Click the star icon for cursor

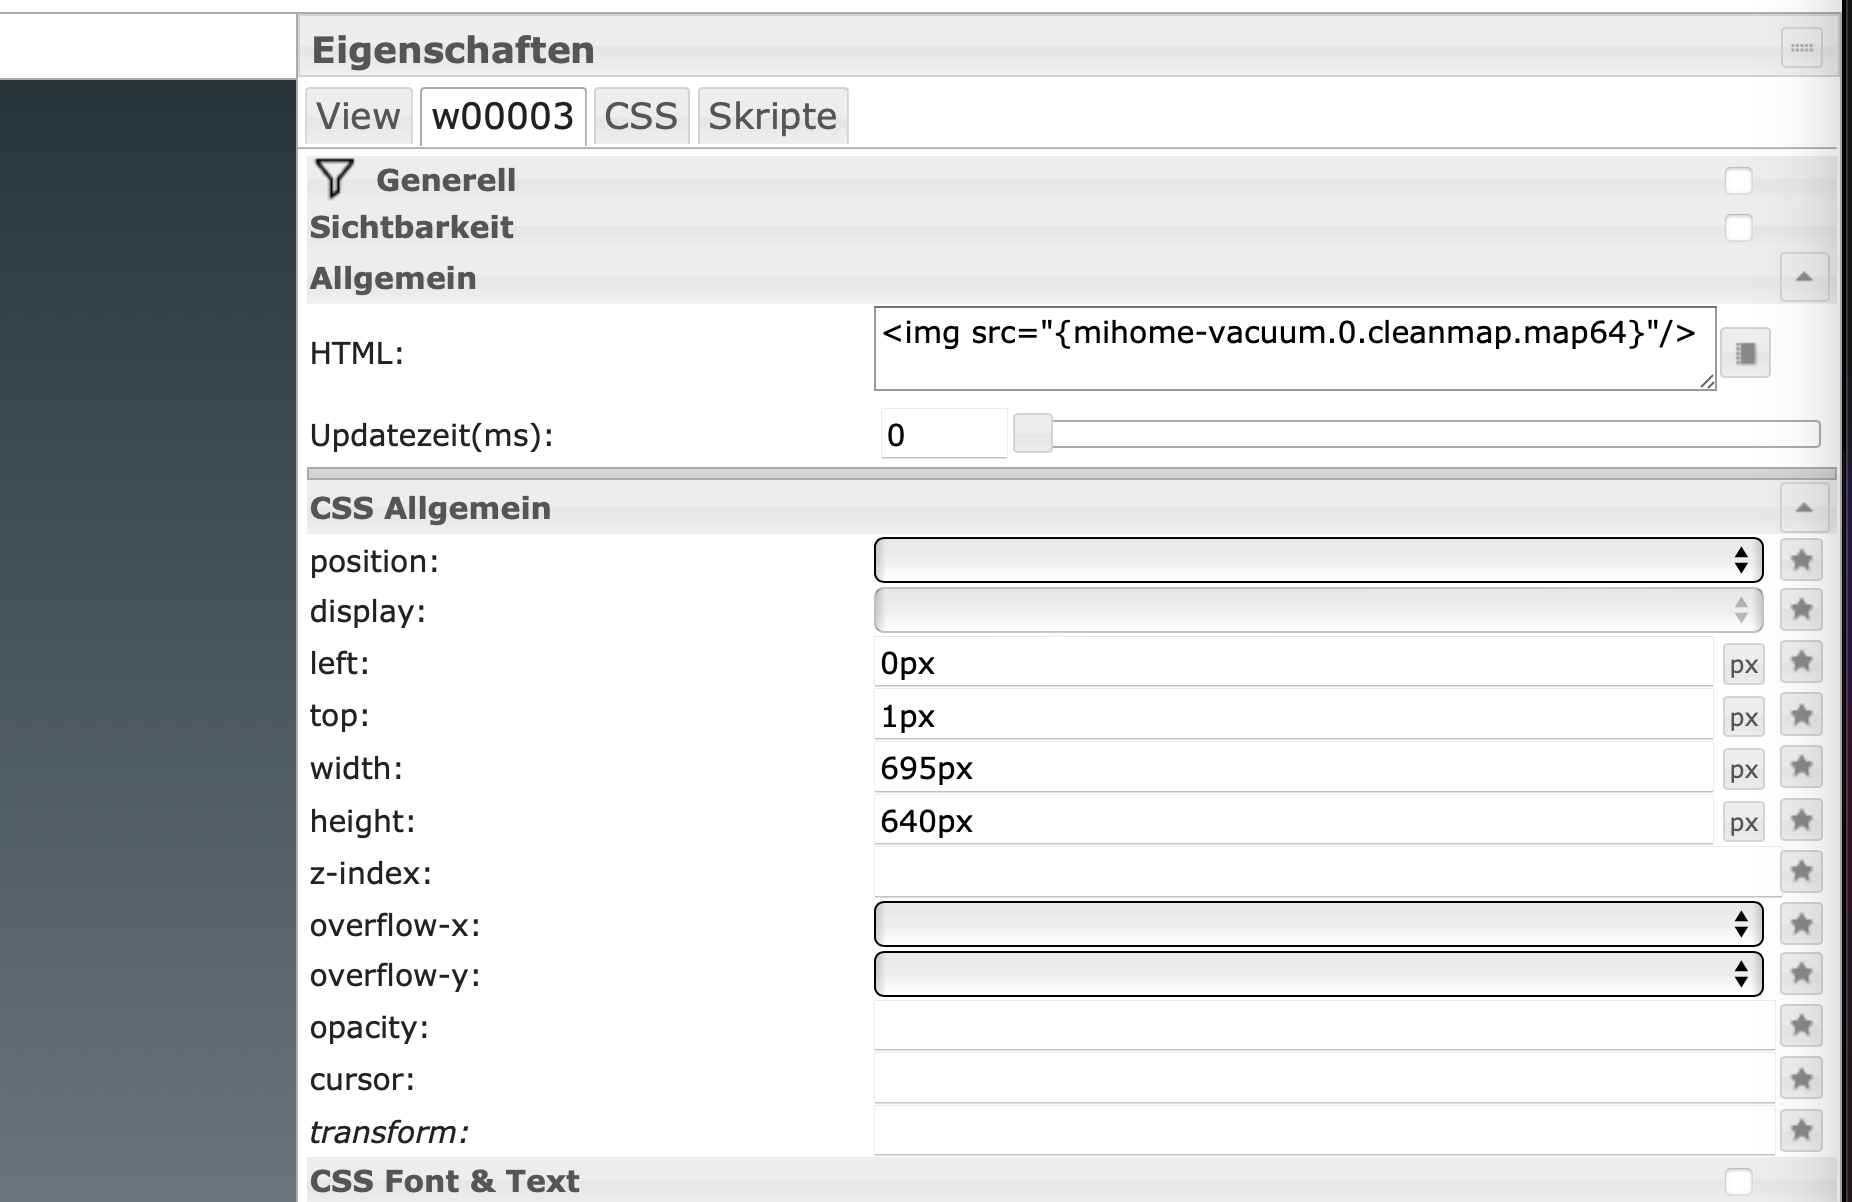coord(1801,1079)
